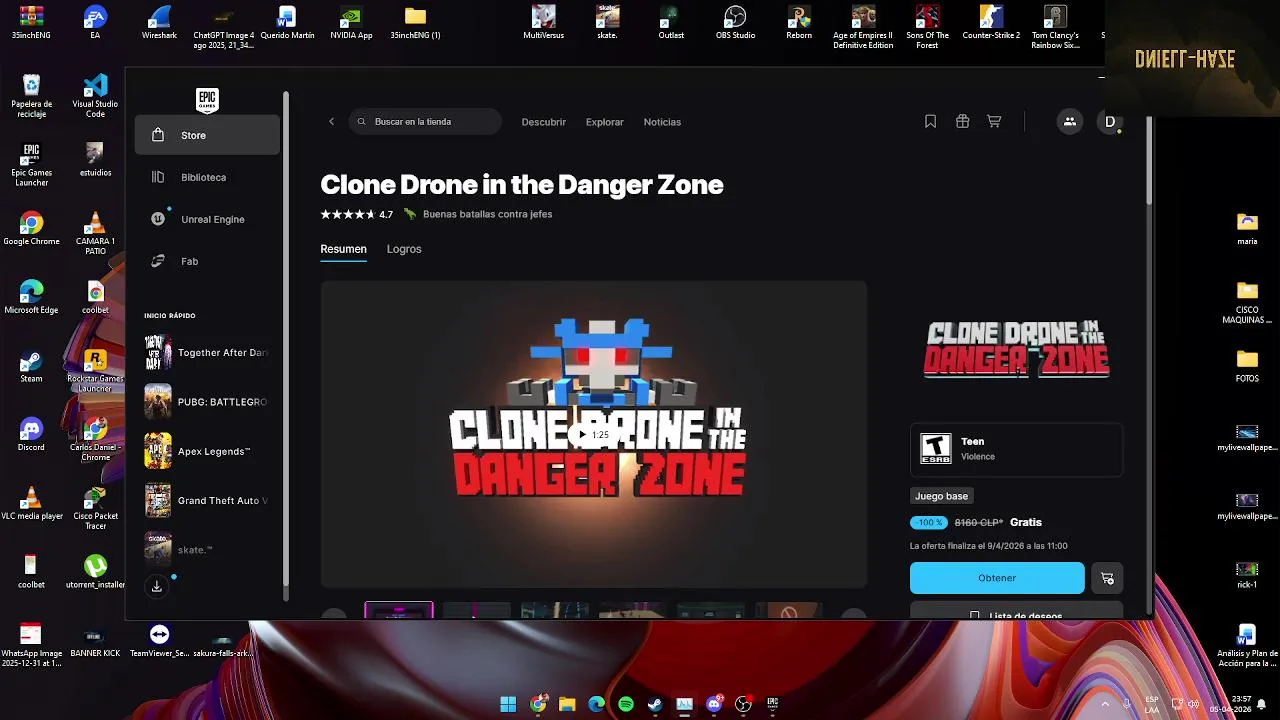Open Windows Start button

508,704
